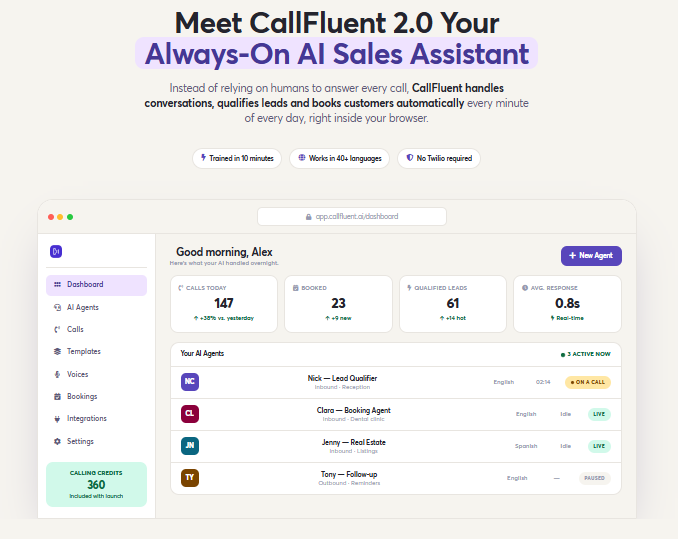Click the Bookings calendar icon
Screen dimensions: 678x539
(57, 396)
